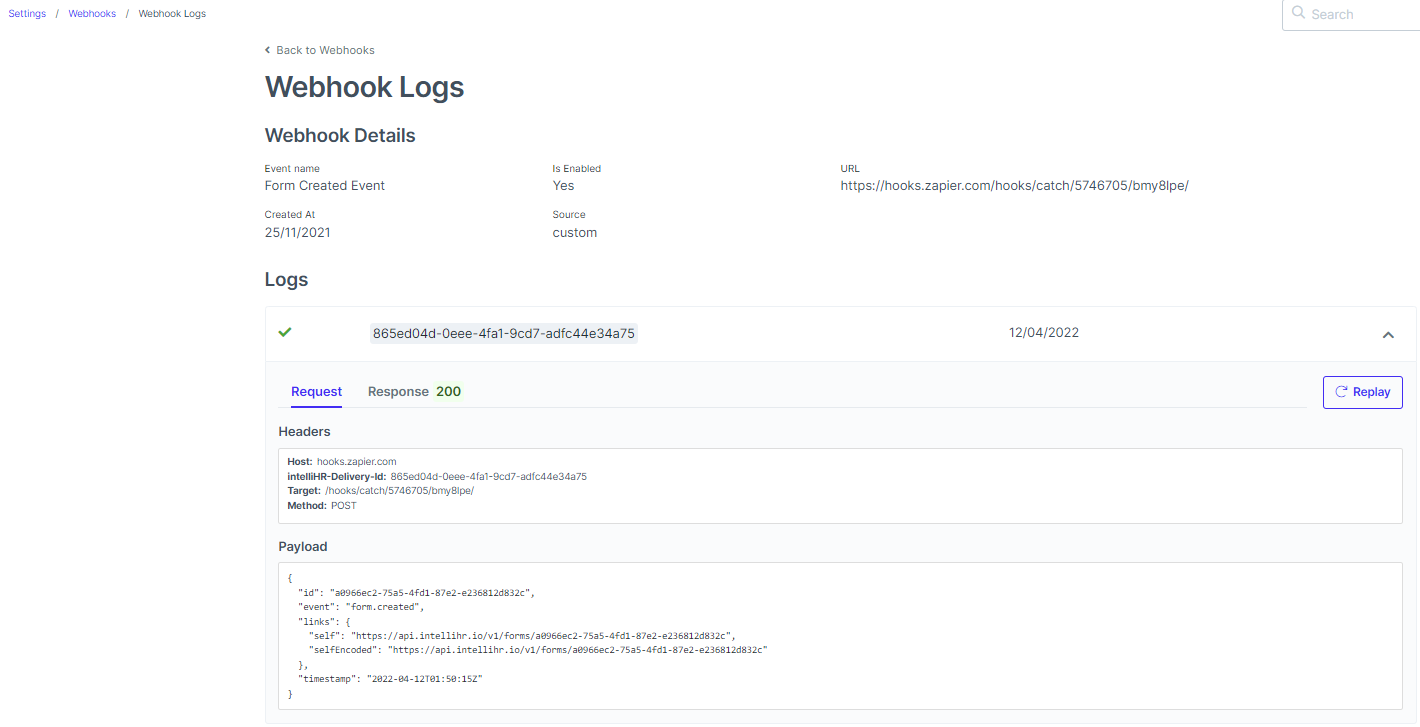
Task: Open the Settings breadcrumb link
Action: (x=26, y=13)
